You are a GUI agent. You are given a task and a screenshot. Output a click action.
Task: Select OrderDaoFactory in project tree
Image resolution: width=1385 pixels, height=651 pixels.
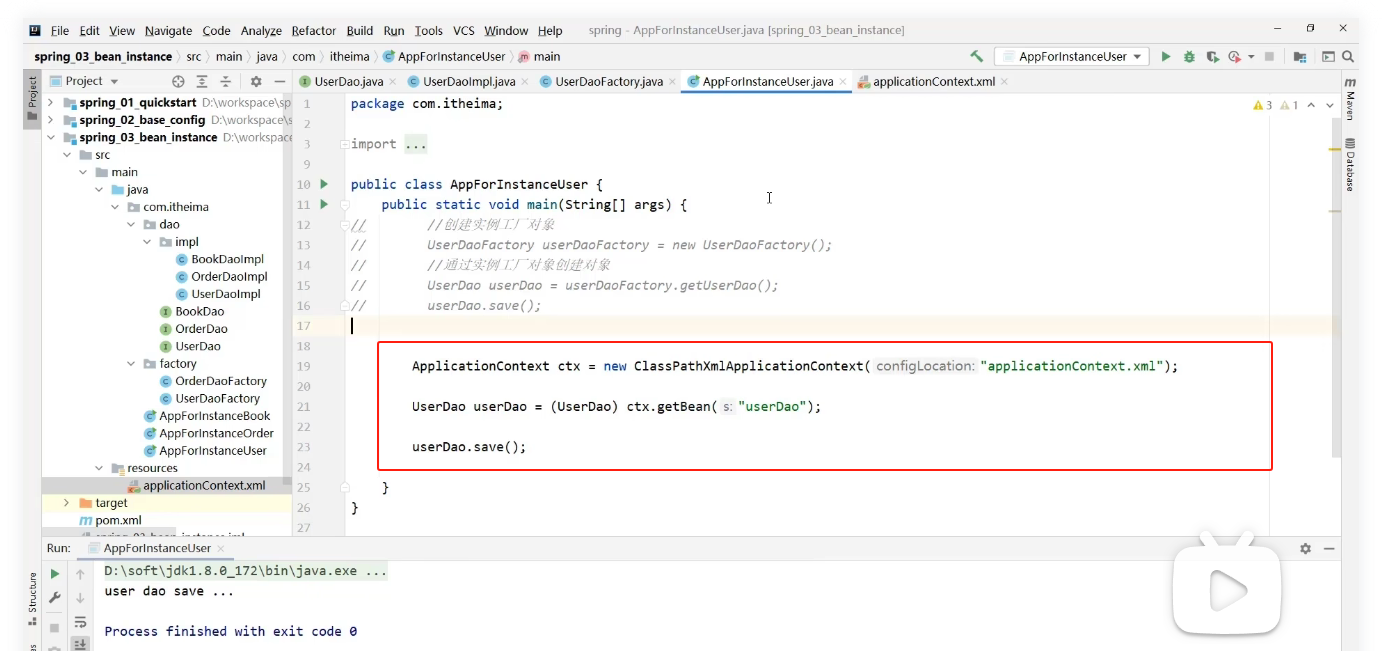[220, 381]
